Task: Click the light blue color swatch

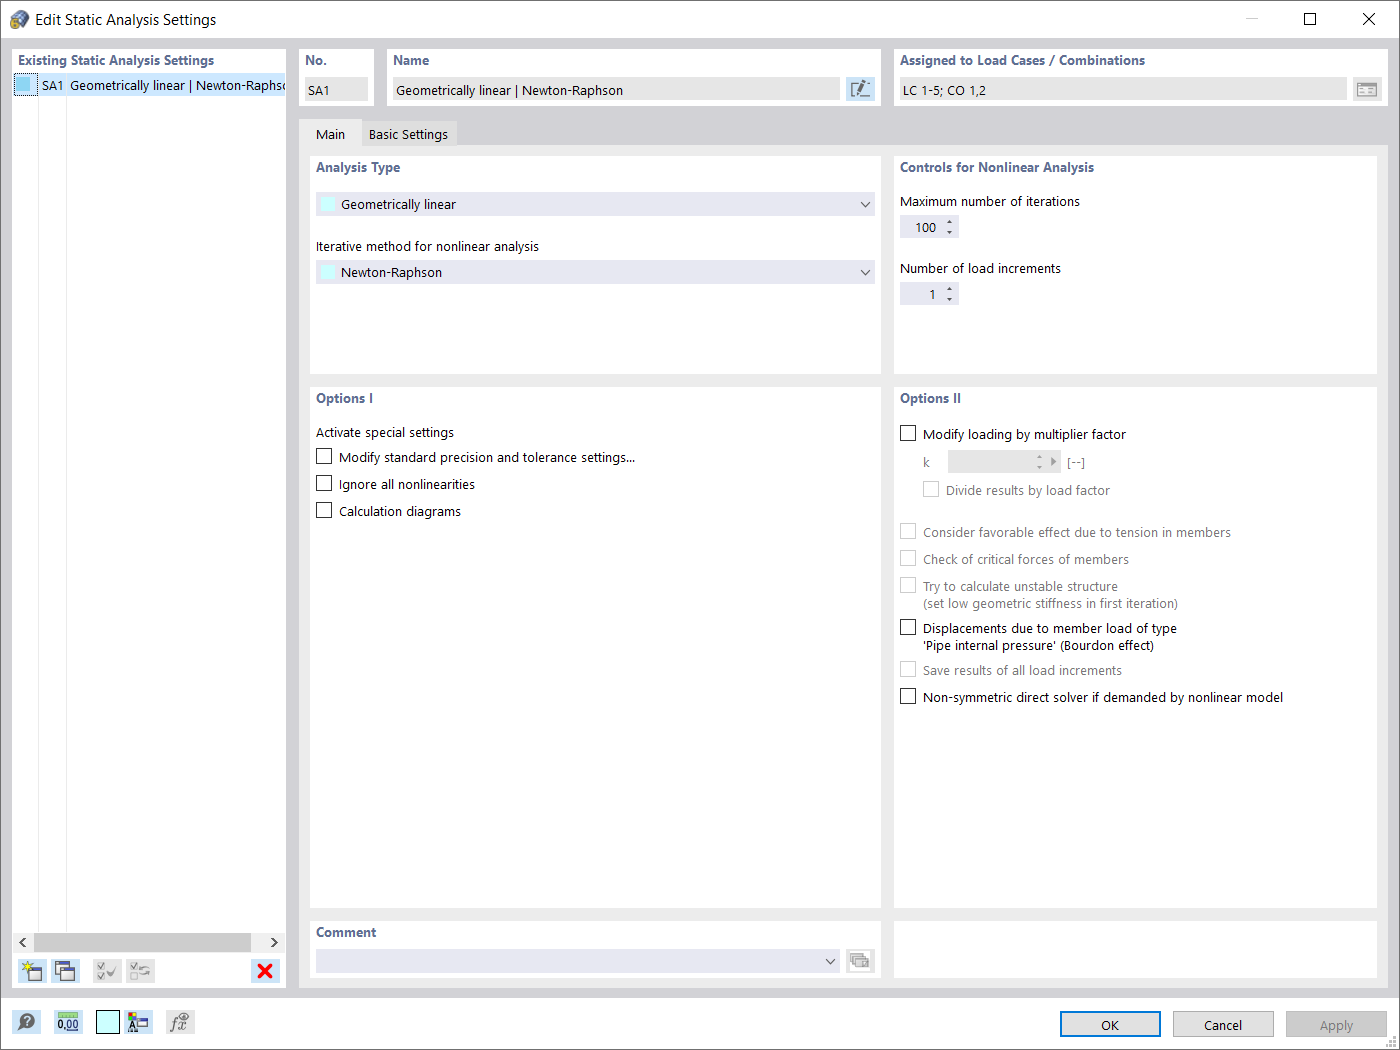Action: pos(107,1022)
